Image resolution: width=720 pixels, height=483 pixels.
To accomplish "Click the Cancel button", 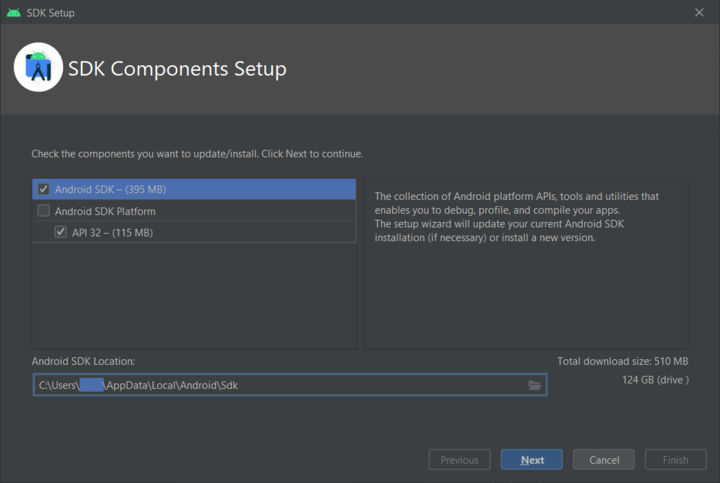I will 604,460.
